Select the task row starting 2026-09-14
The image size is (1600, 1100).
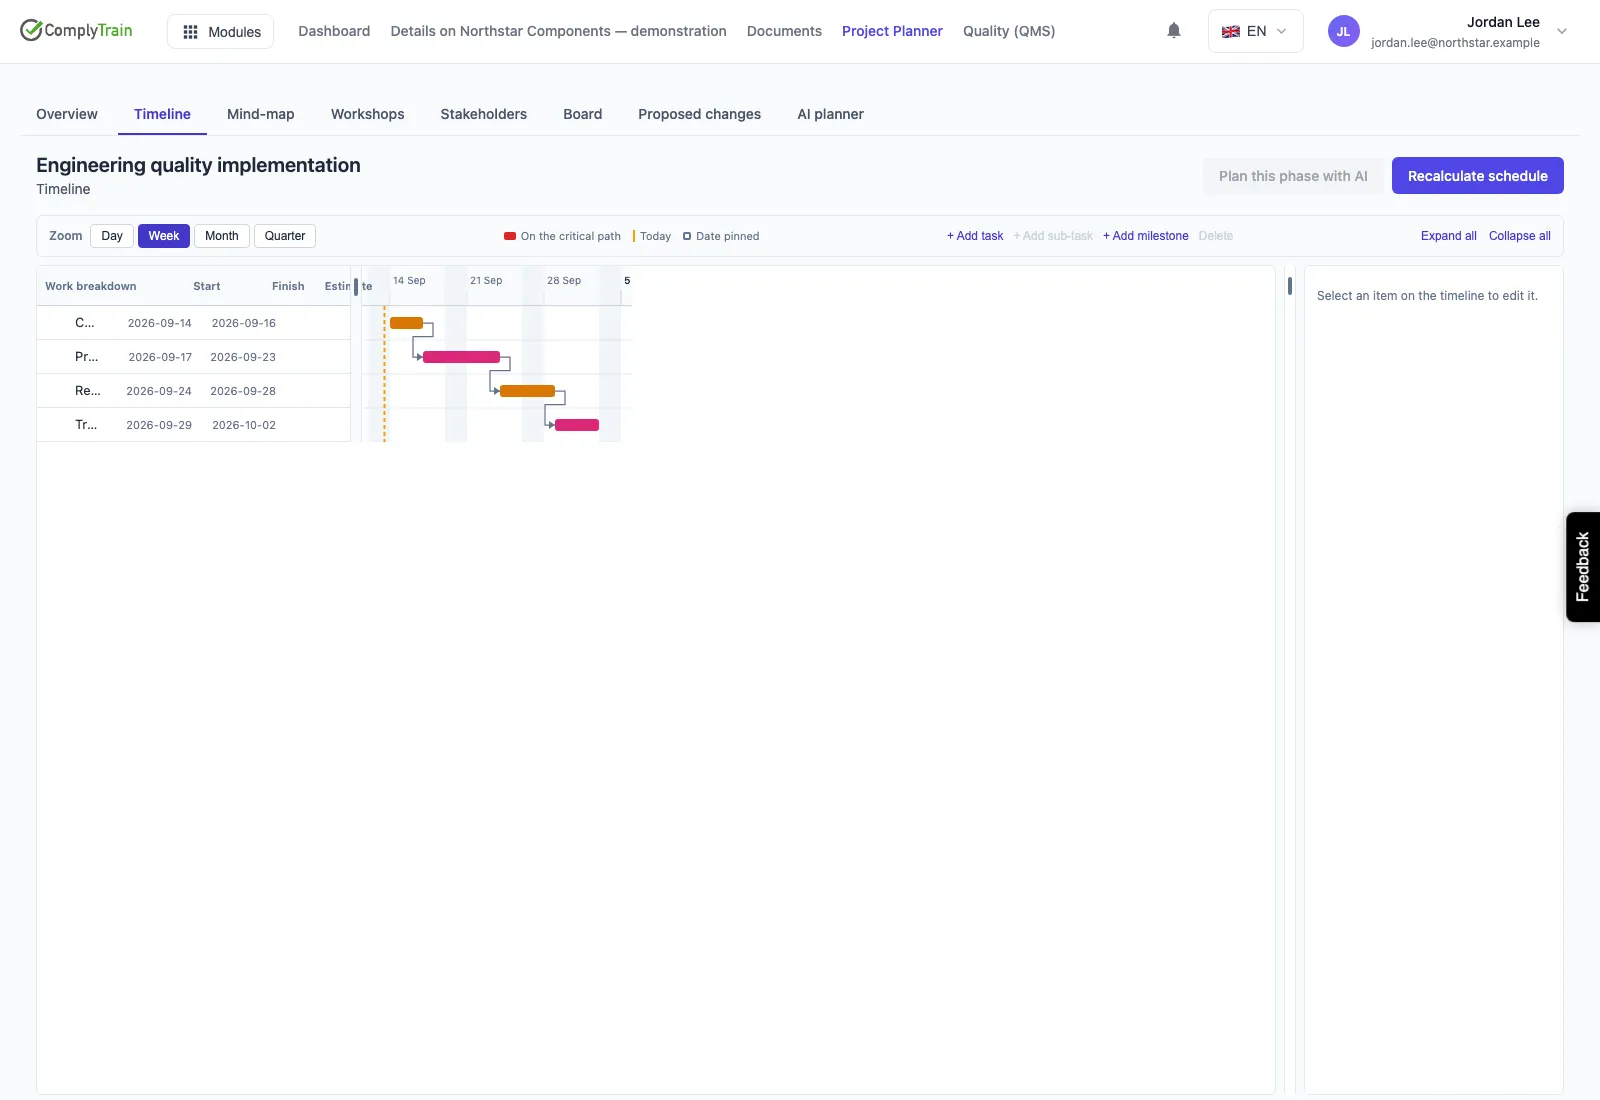[194, 323]
